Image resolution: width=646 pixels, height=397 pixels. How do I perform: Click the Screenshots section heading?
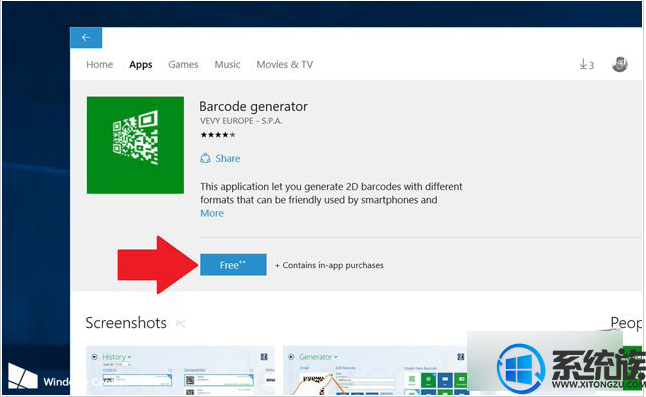(126, 323)
